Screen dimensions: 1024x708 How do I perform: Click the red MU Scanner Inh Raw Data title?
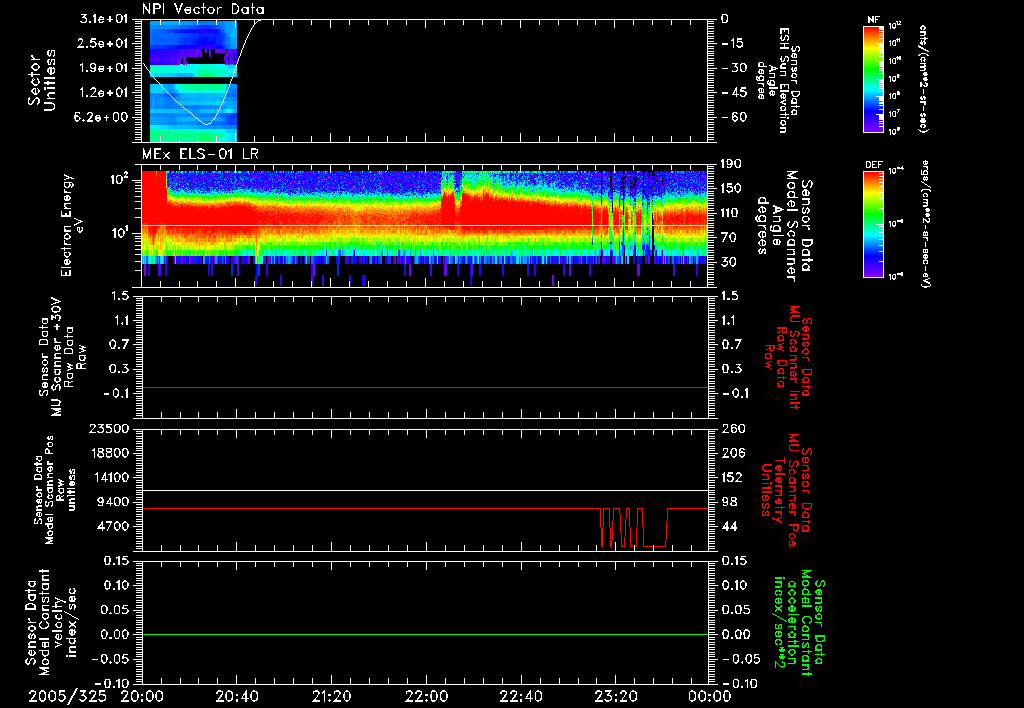(x=787, y=357)
